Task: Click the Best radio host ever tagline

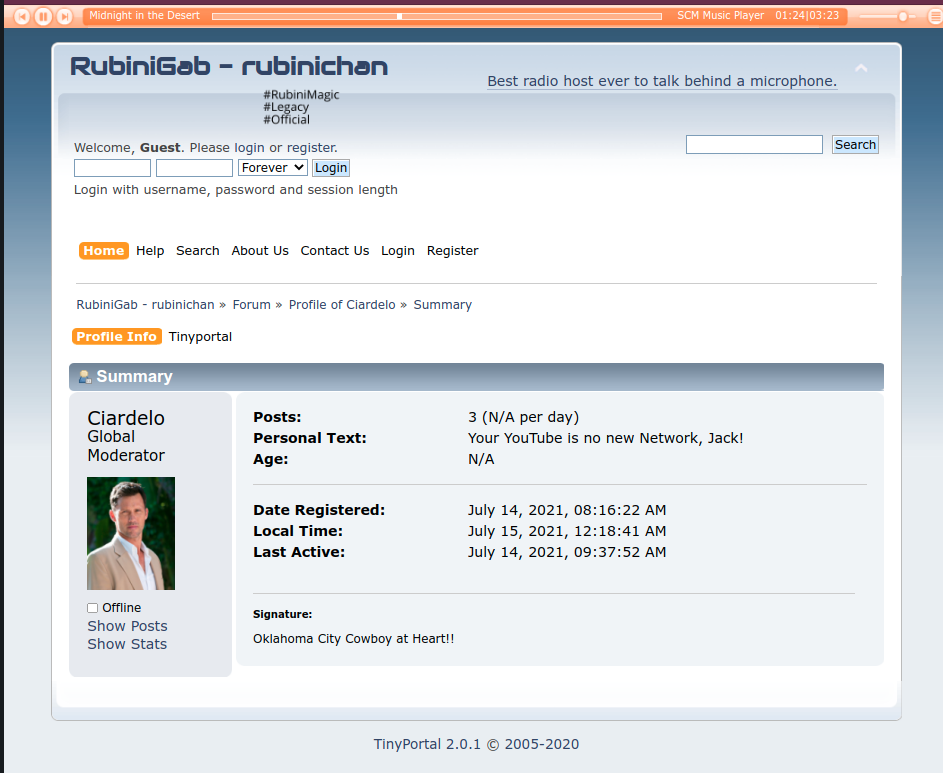Action: point(662,81)
